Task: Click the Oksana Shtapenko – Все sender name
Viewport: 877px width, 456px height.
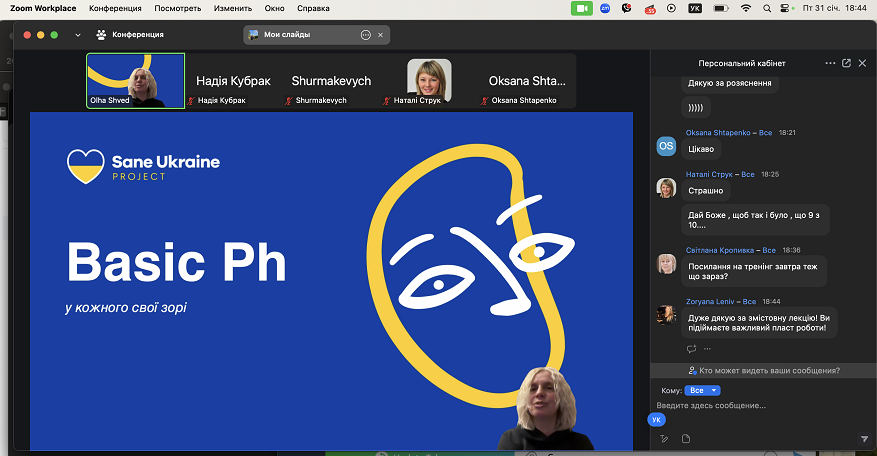Action: [x=729, y=133]
